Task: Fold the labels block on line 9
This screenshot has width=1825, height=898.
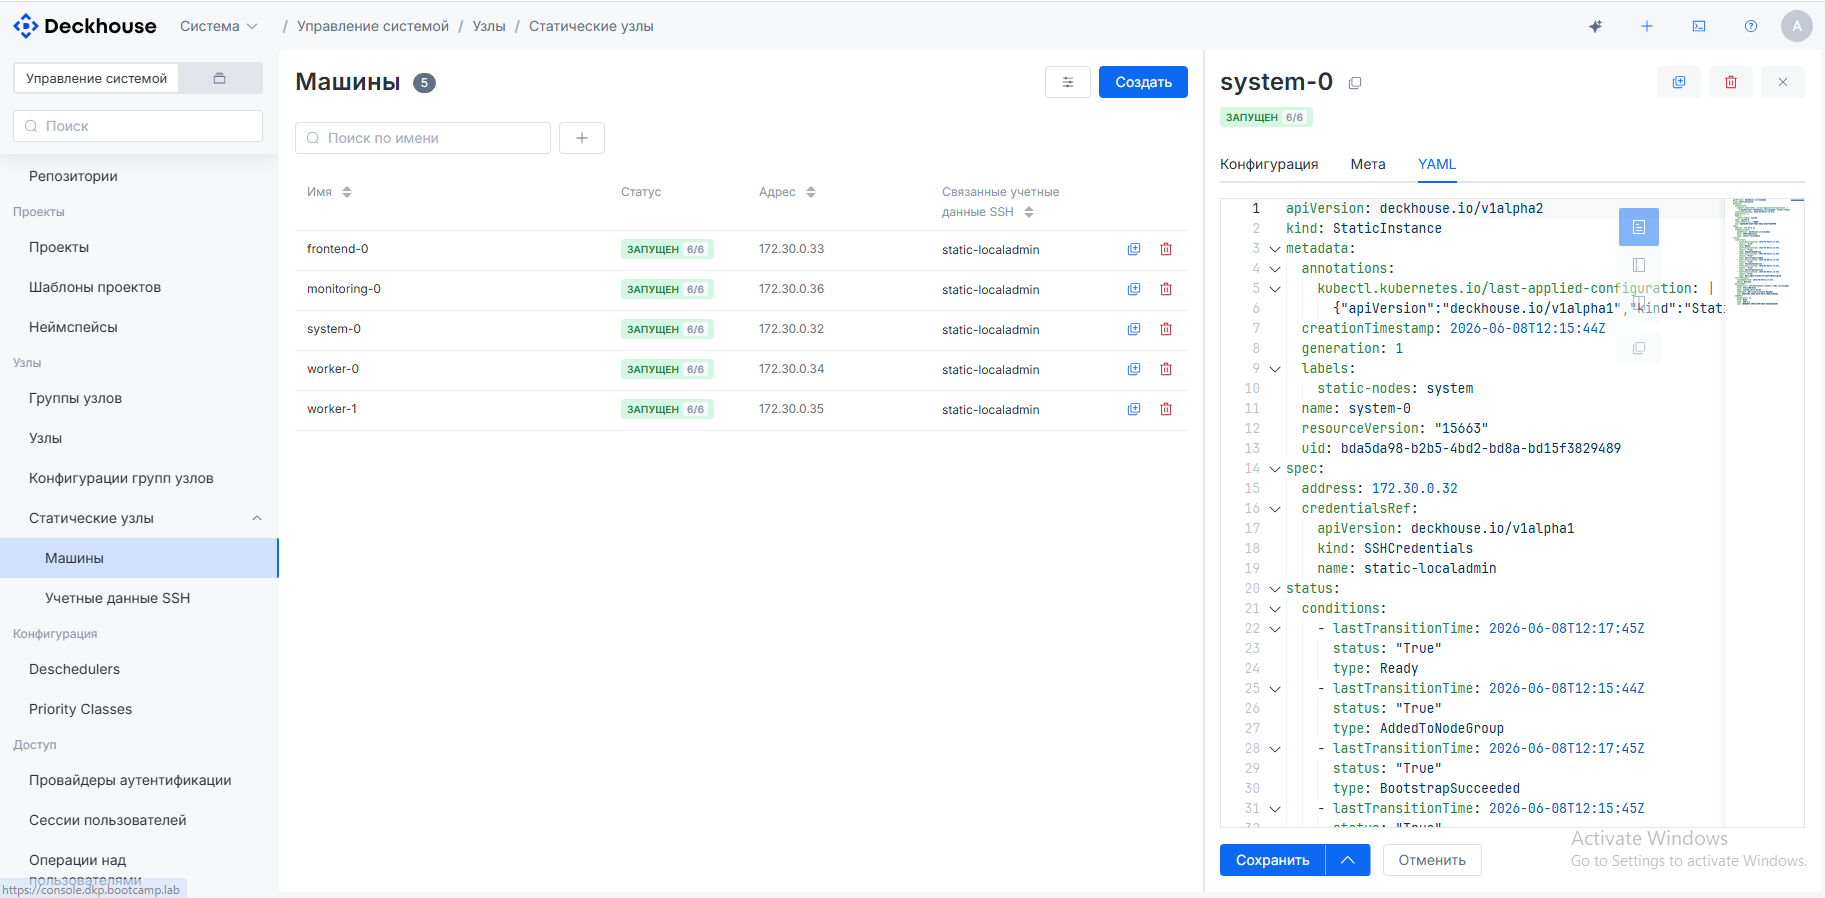Action: coord(1275,369)
